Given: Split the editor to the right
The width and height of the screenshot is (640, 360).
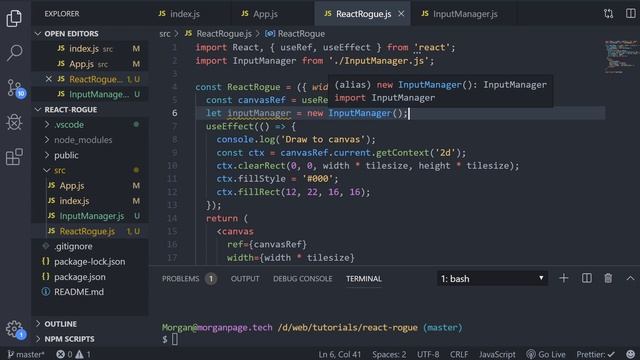Looking at the screenshot, I should (631, 13).
